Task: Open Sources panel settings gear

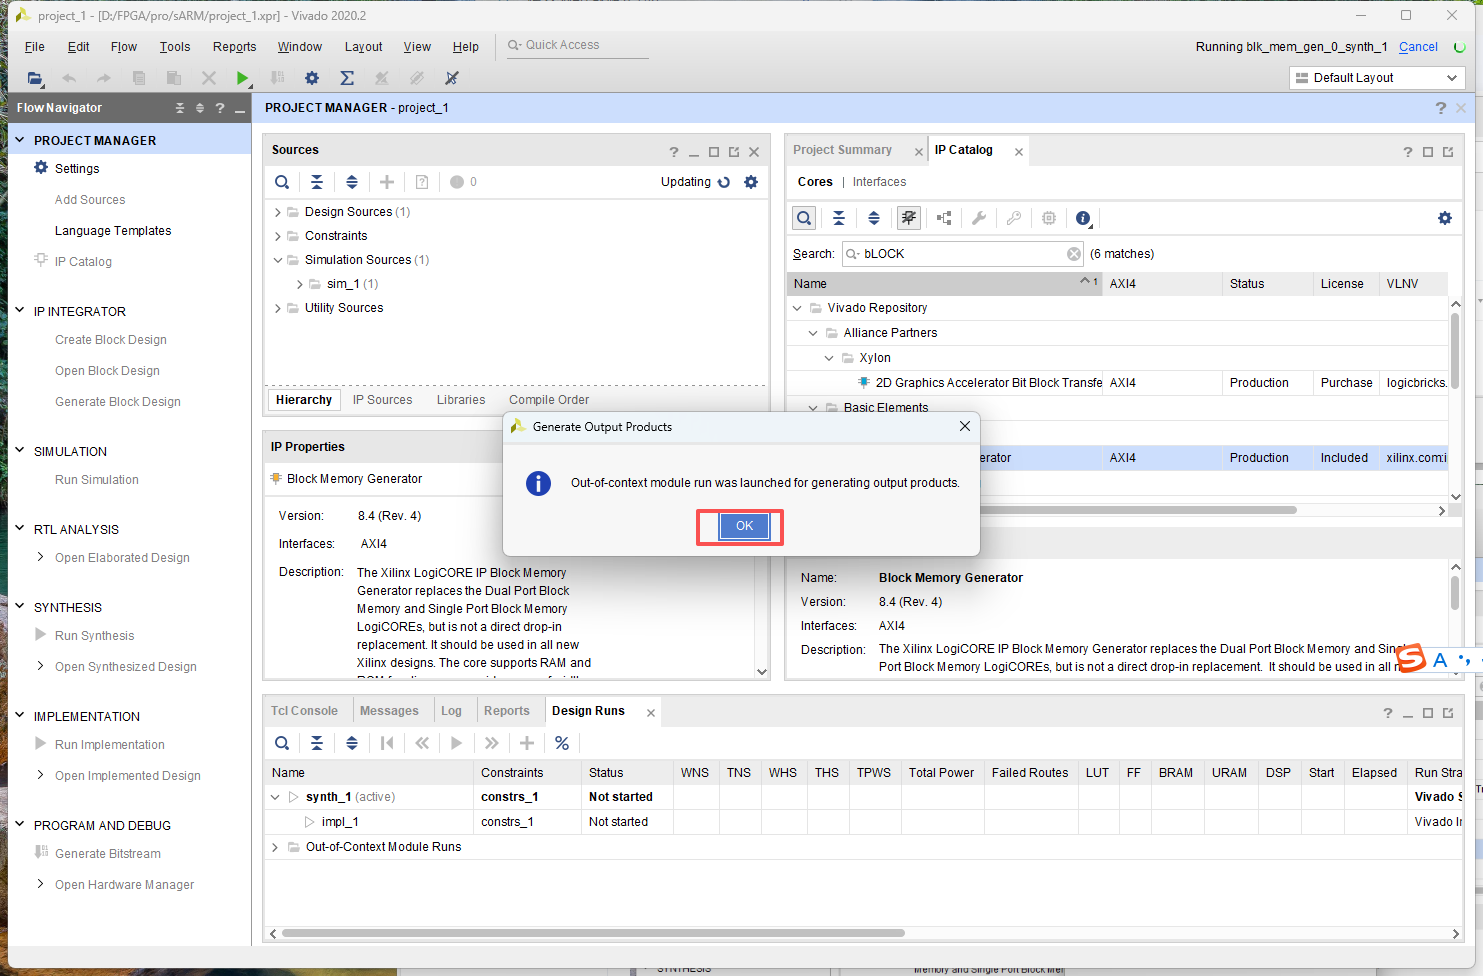Action: pos(751,182)
